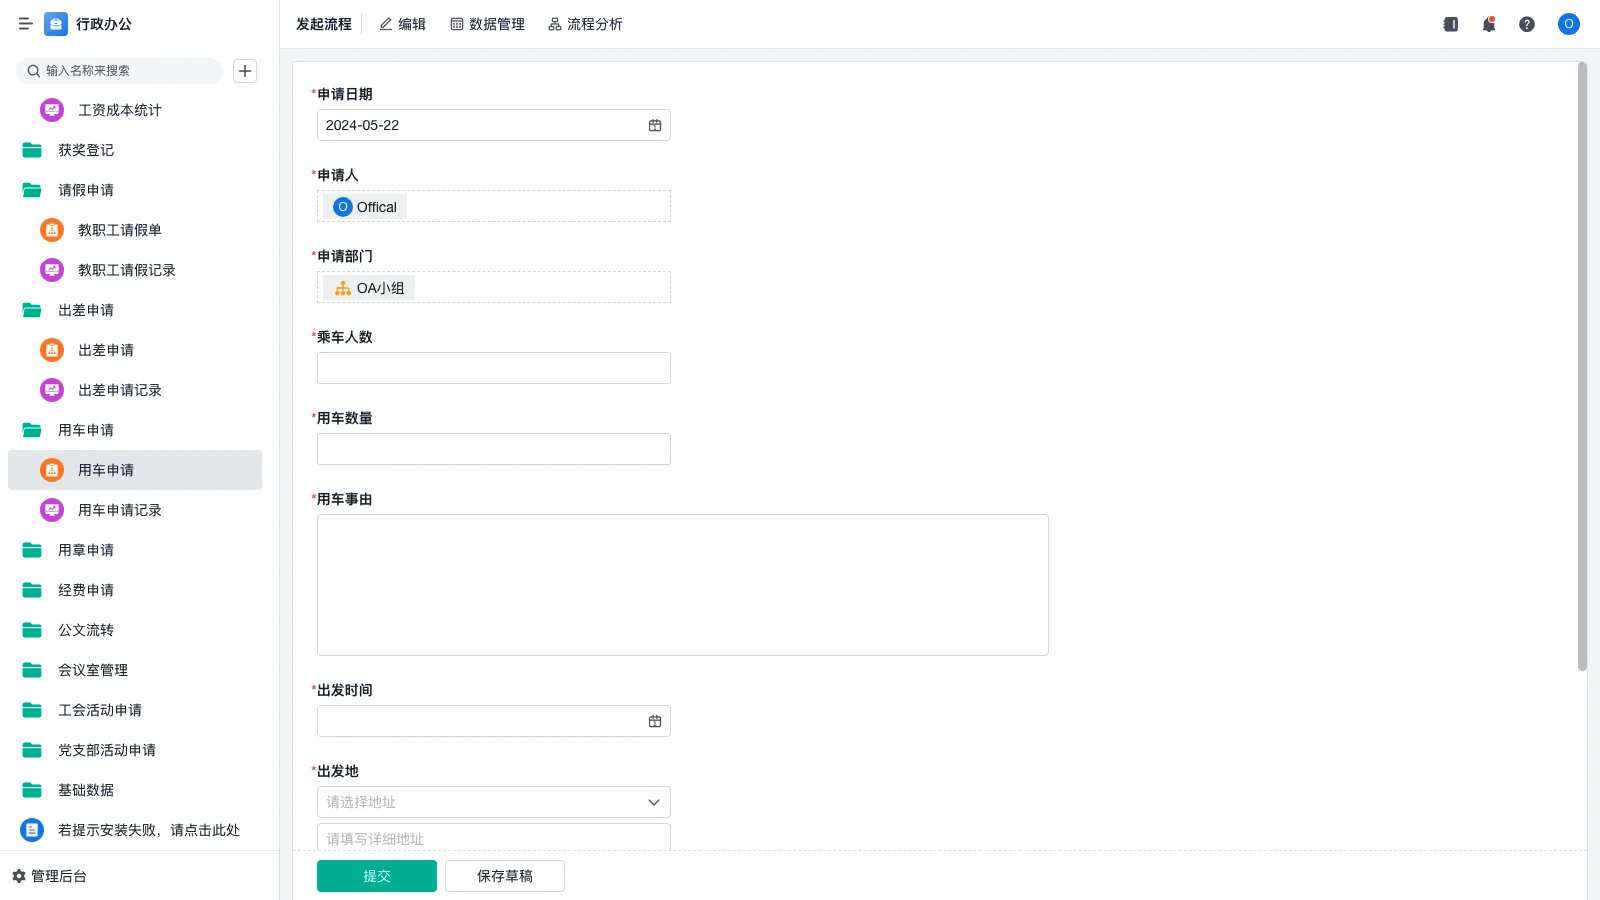The image size is (1600, 900).
Task: Expand the 经费申请 folder
Action: (135, 590)
